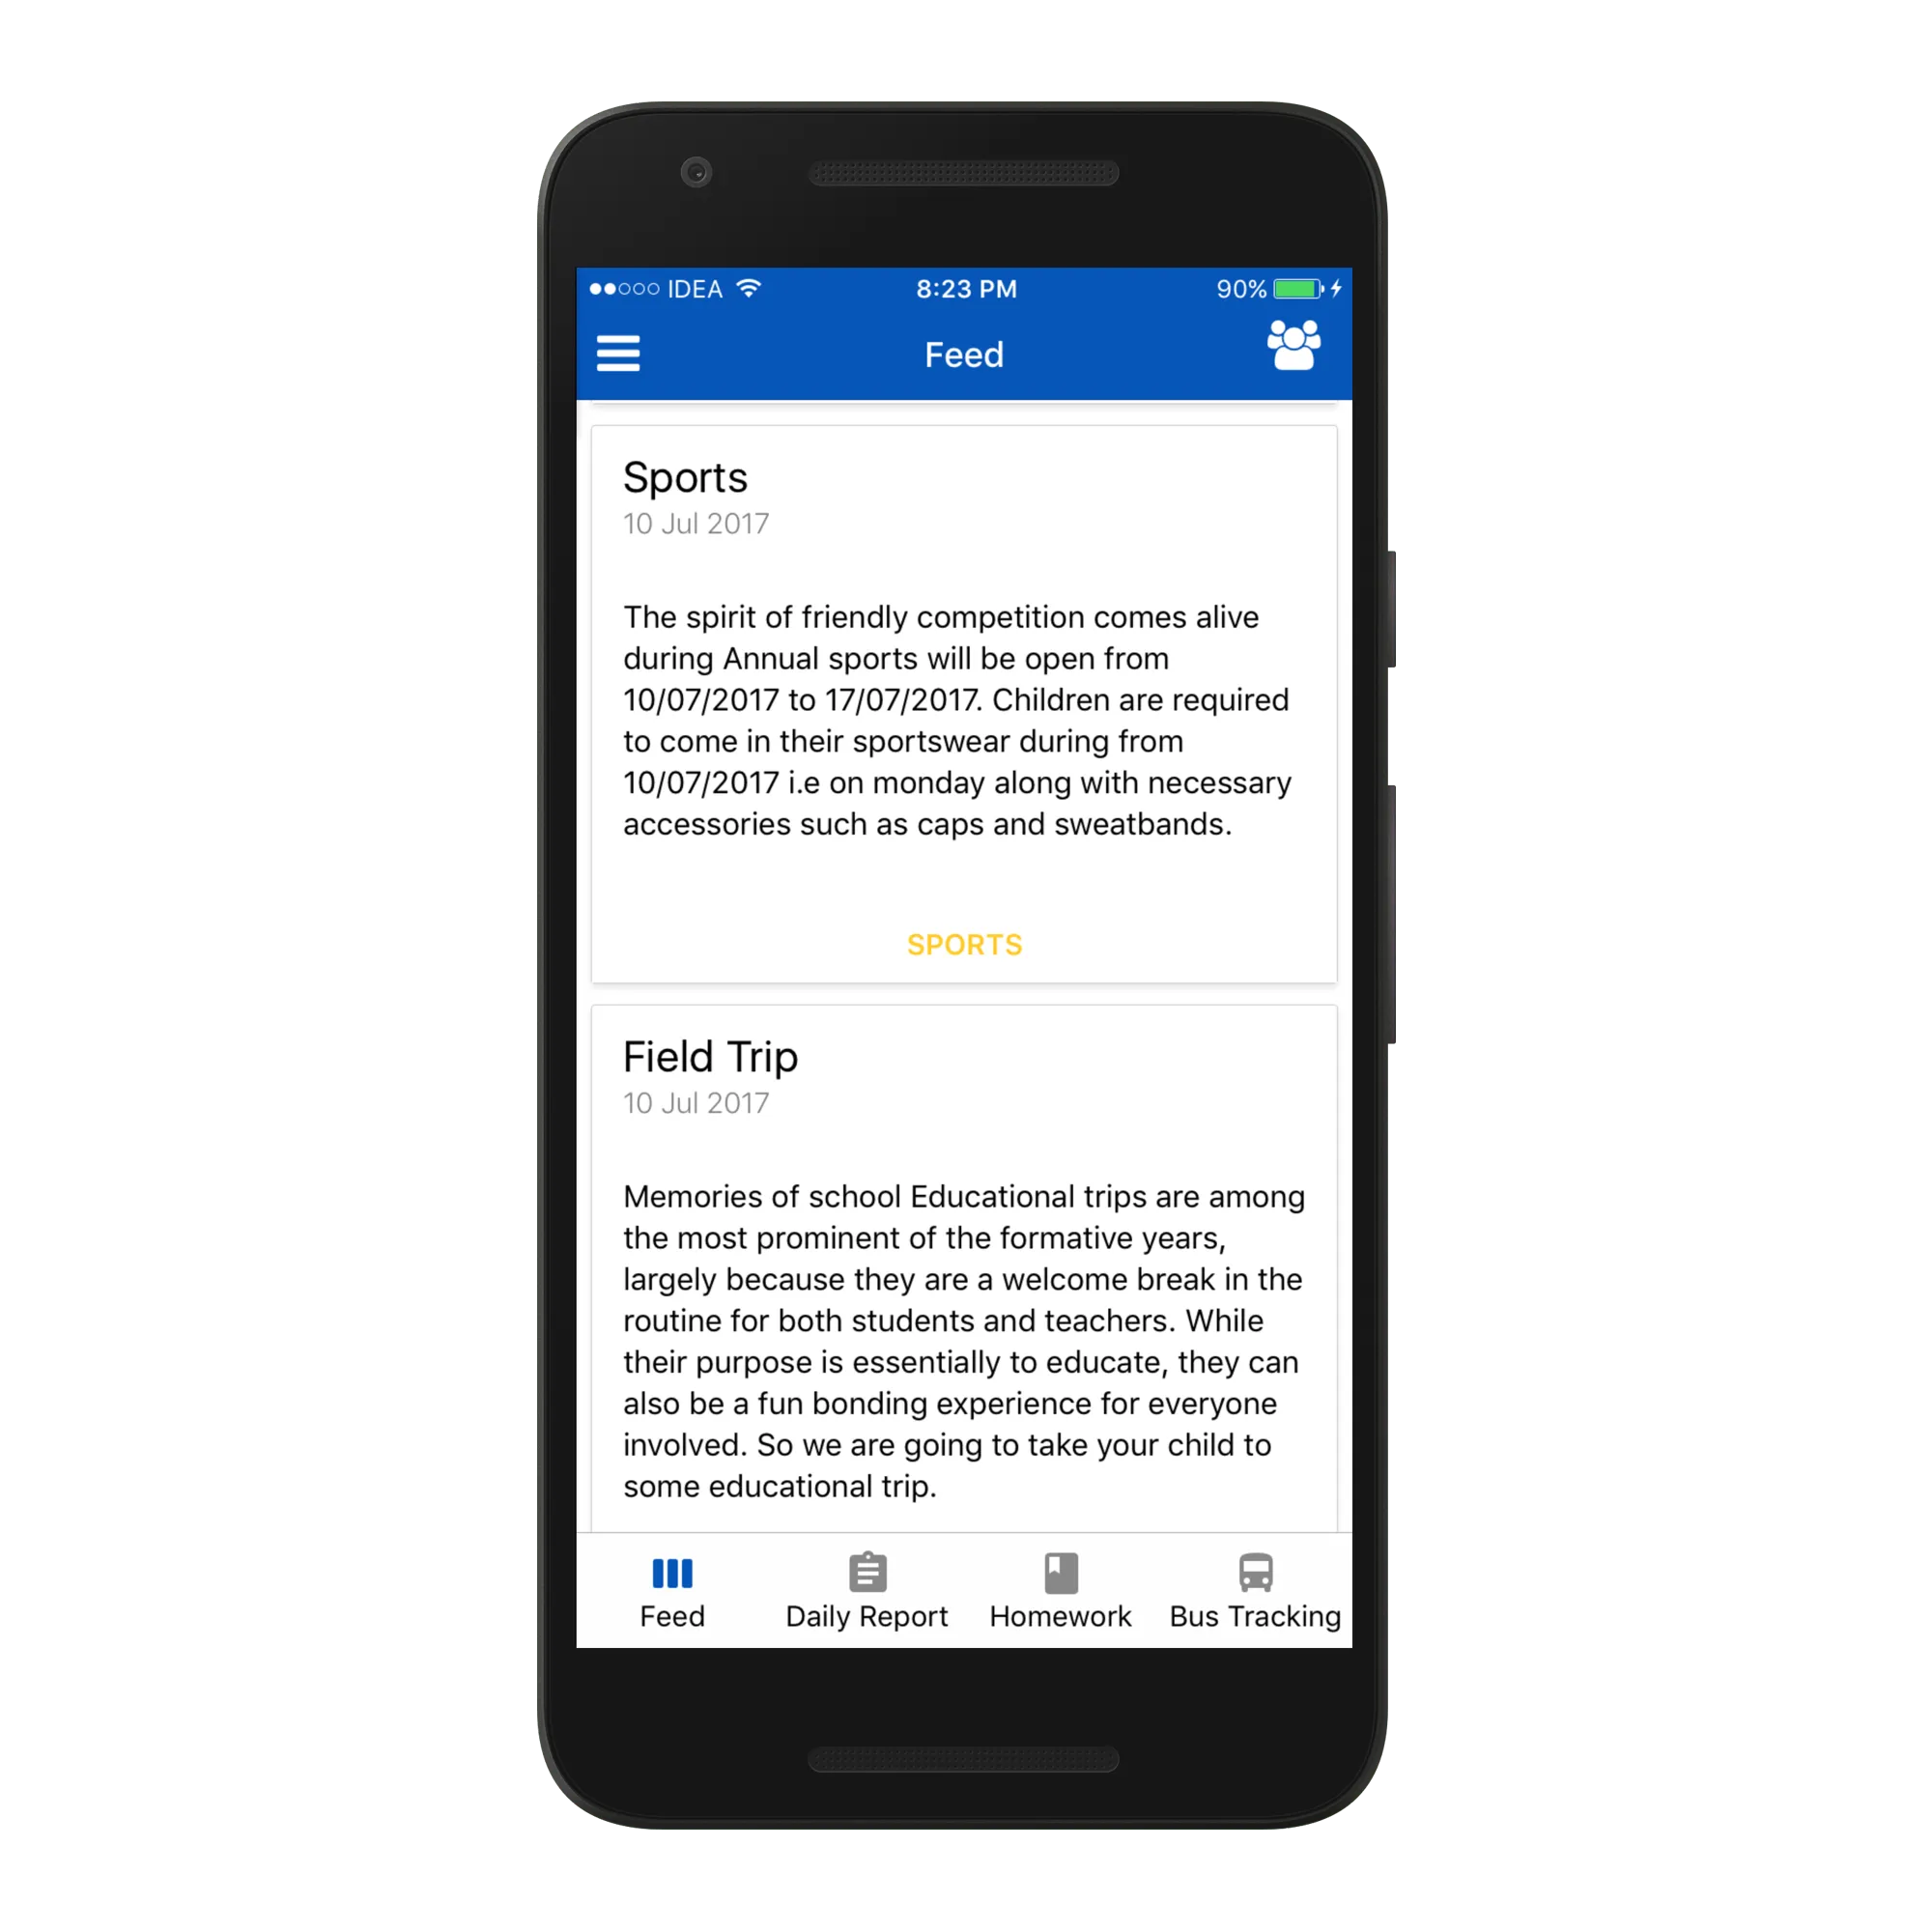Scroll down to see more feed items

point(964,1327)
